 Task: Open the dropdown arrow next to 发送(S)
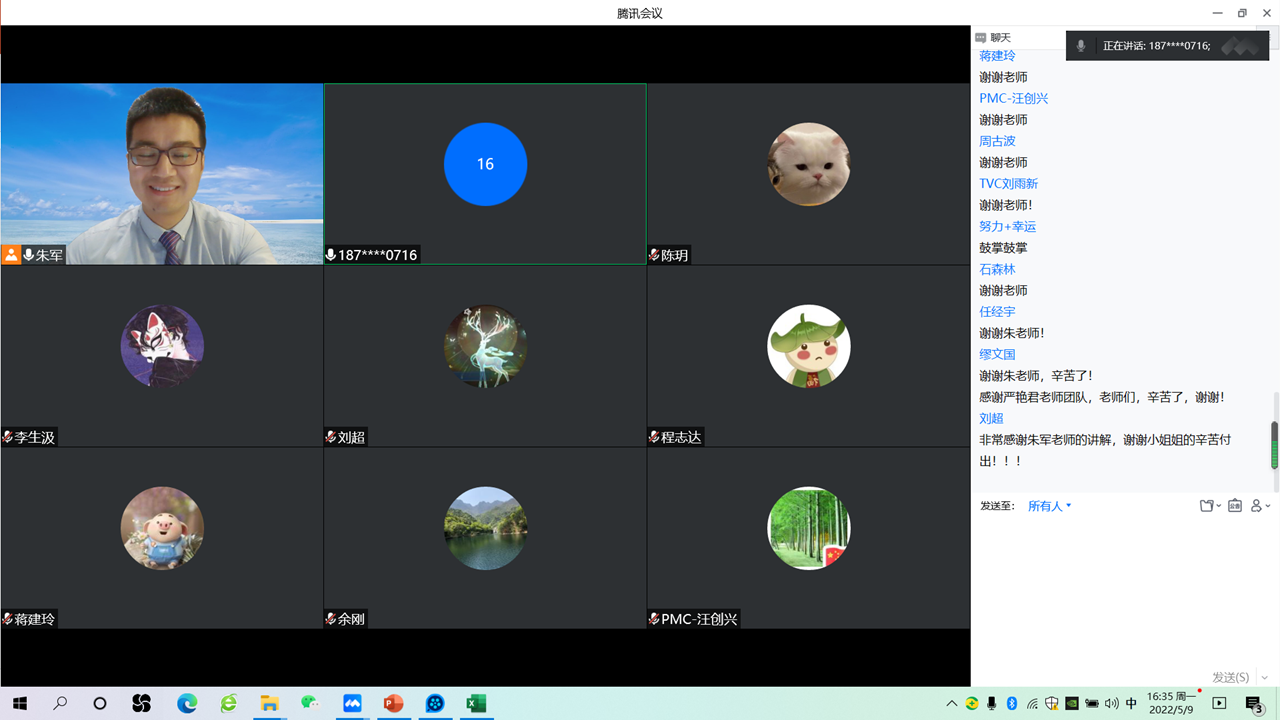tap(1265, 677)
